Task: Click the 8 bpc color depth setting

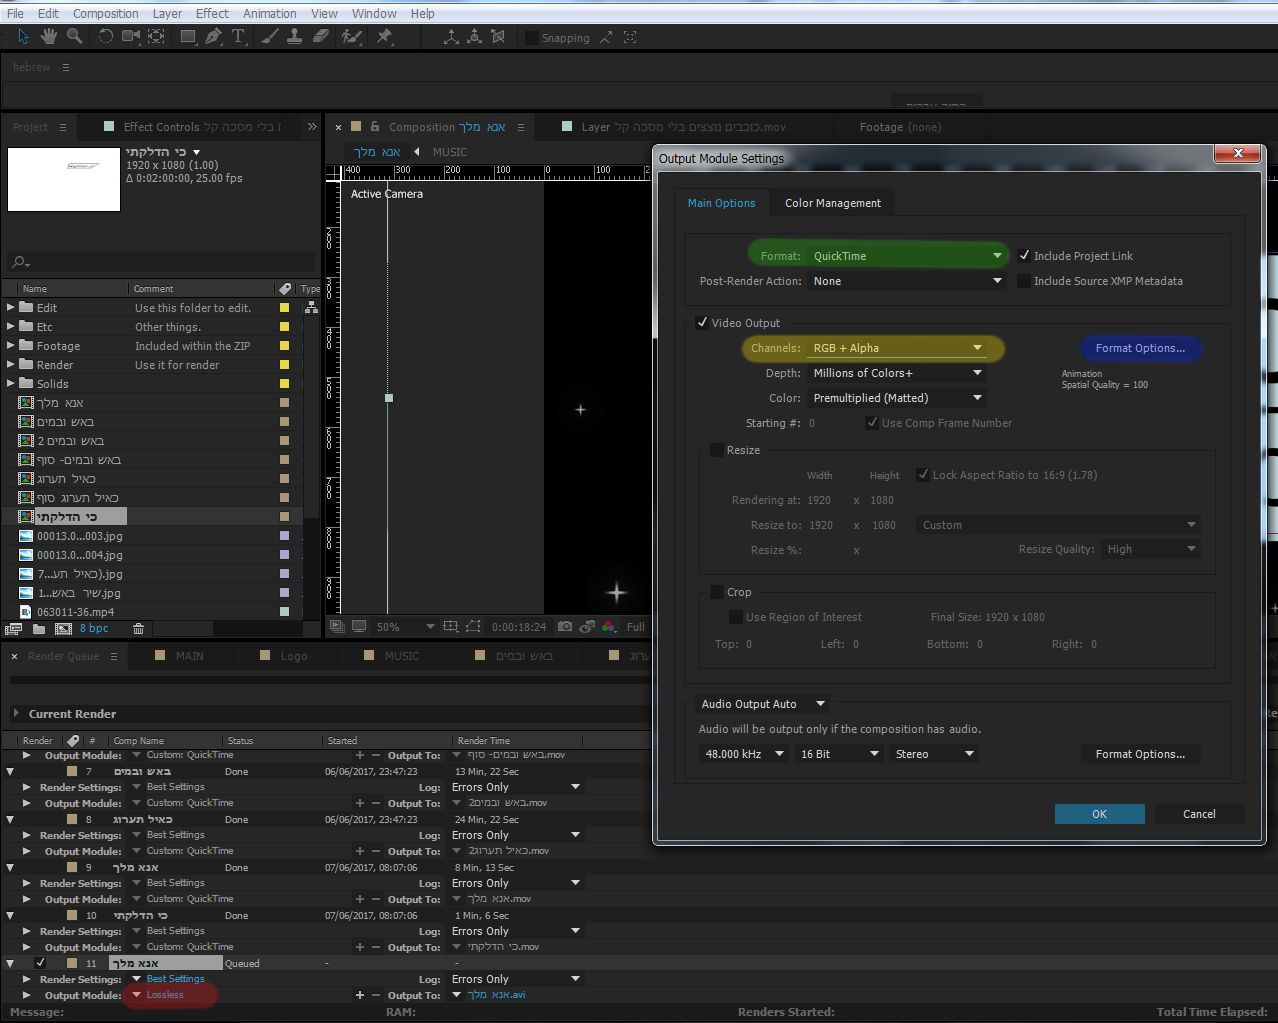Action: click(94, 629)
